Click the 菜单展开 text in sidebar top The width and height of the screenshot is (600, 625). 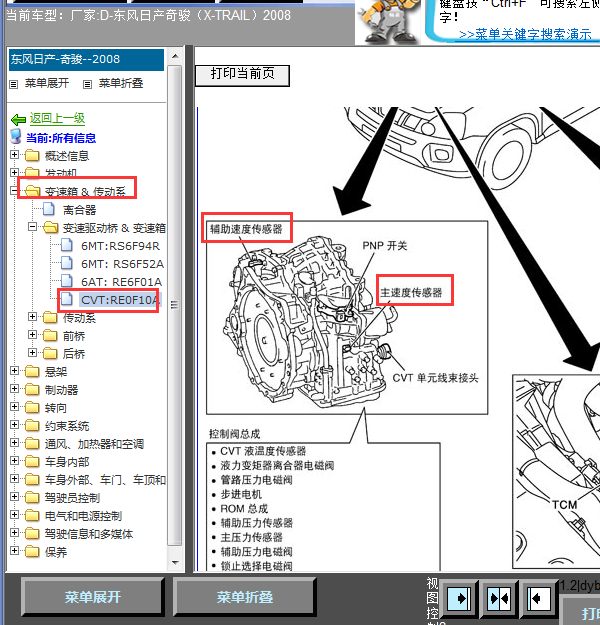pos(47,83)
